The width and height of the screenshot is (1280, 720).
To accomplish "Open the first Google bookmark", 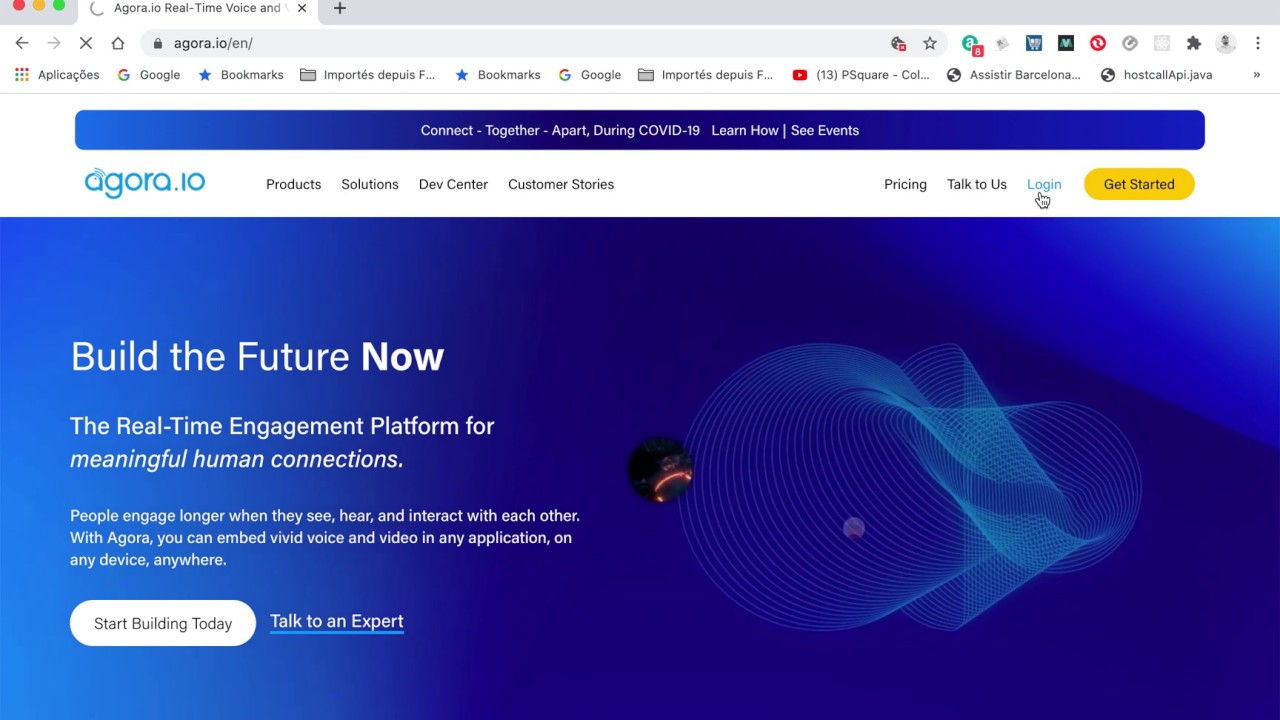I will tap(149, 75).
